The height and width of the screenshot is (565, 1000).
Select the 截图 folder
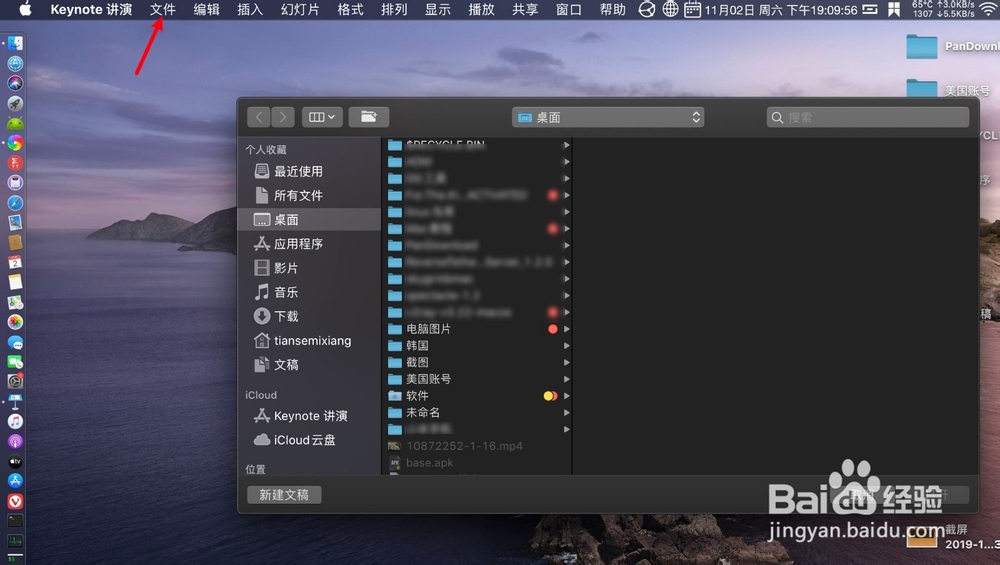[417, 362]
